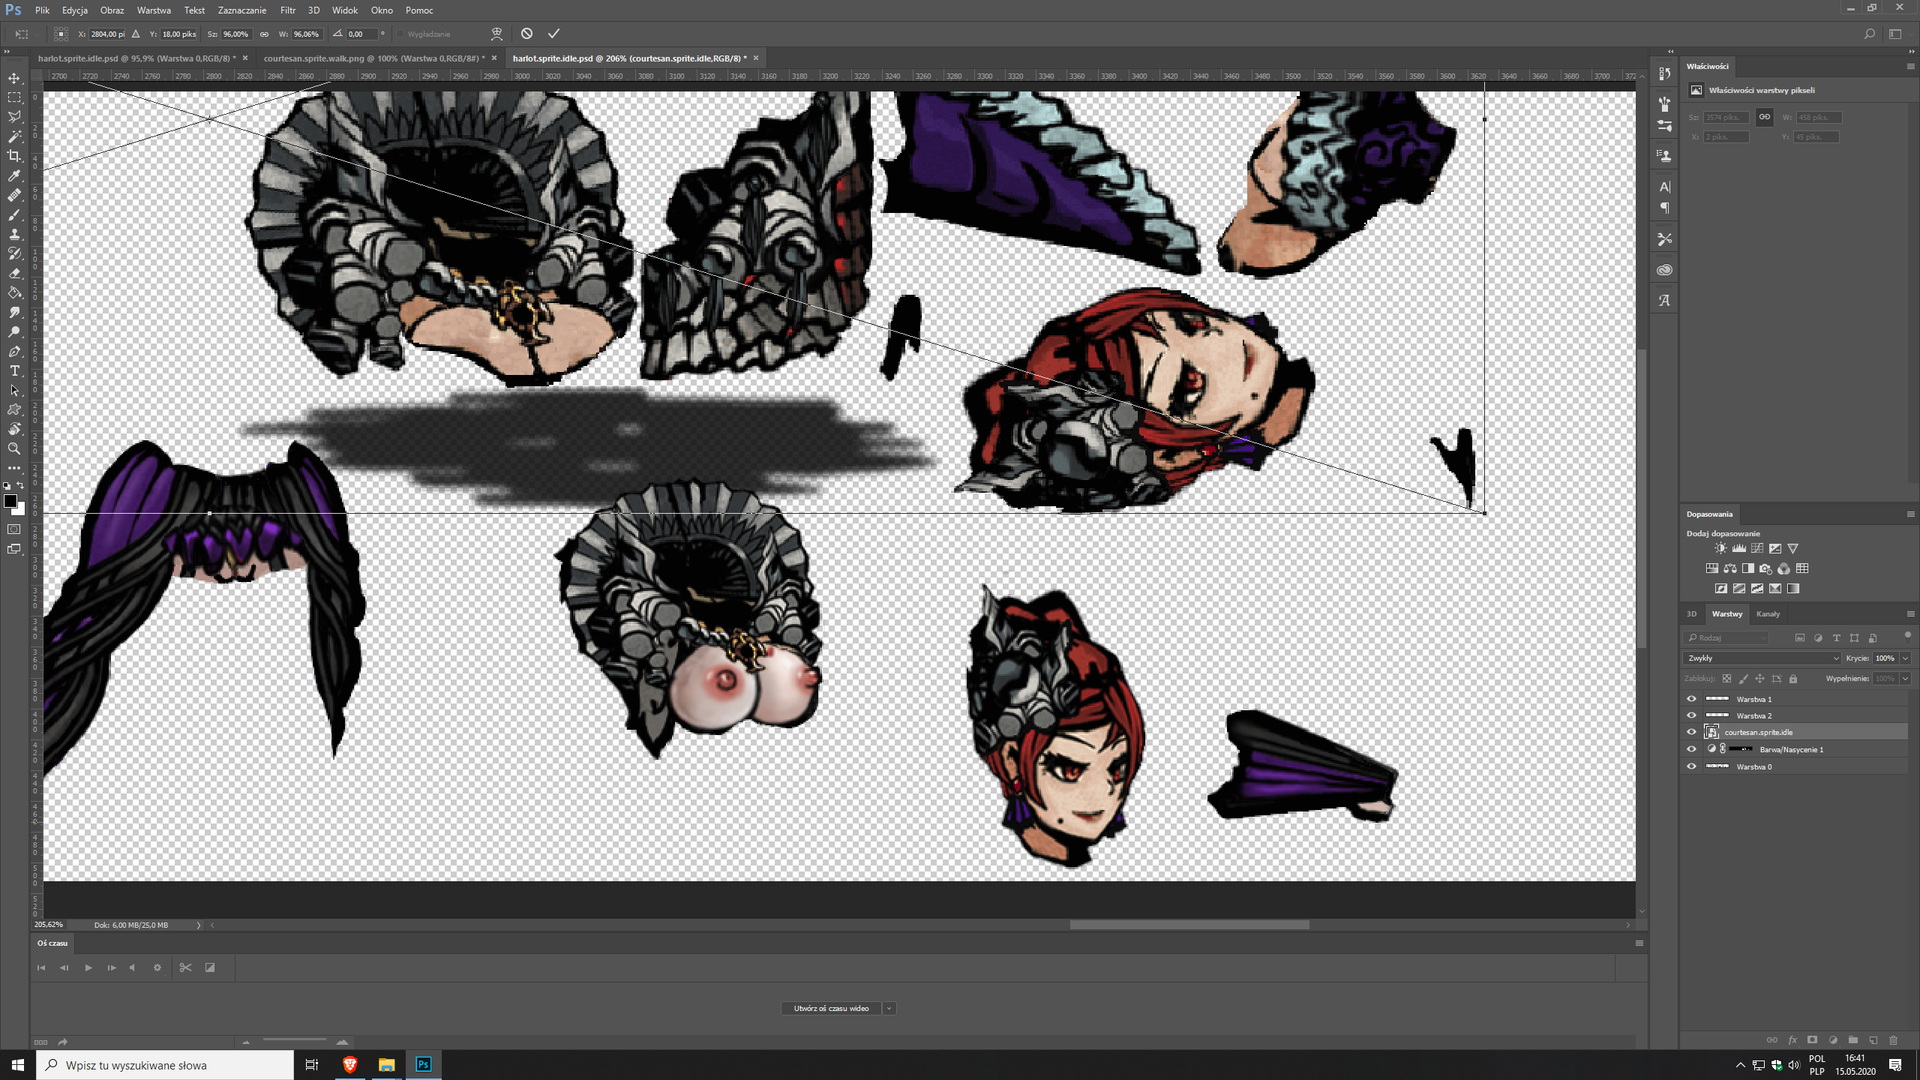The image size is (1920, 1080).
Task: Add a Brightness/Contrast adjustment
Action: pos(1720,549)
